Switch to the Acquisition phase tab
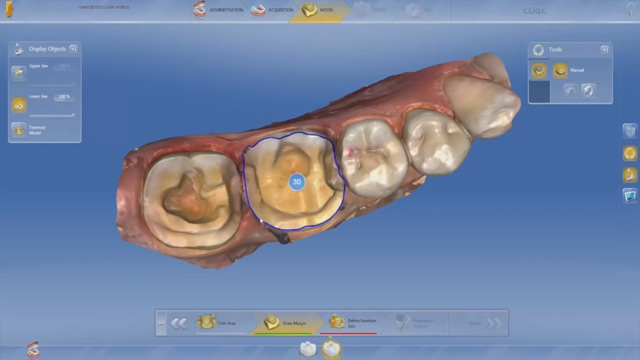 click(x=272, y=10)
